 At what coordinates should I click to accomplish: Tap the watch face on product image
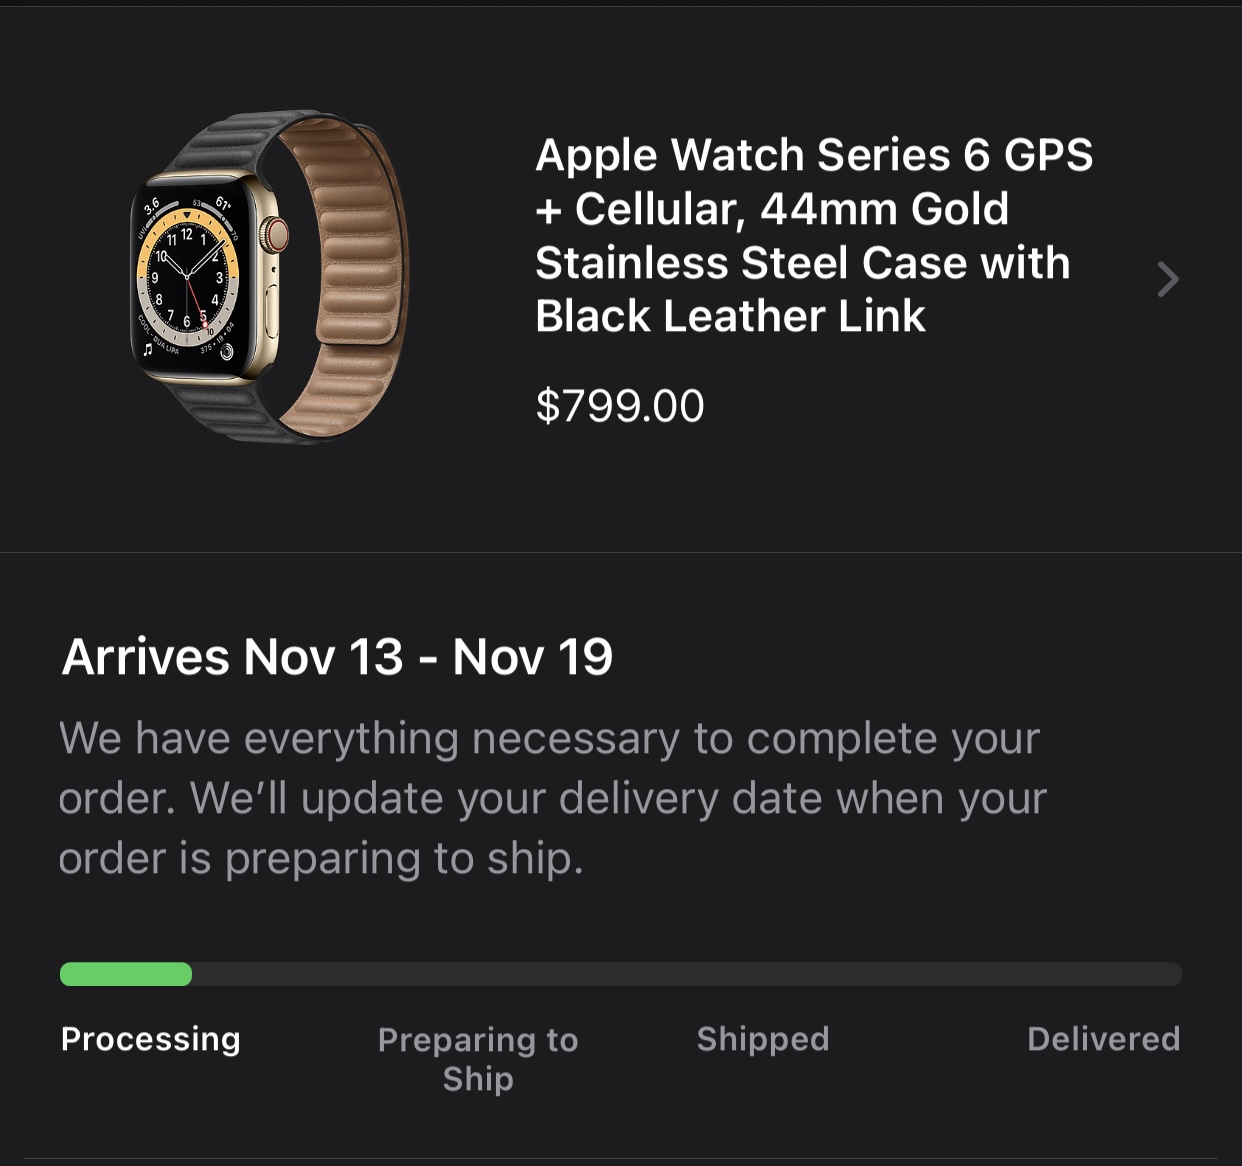pos(188,279)
